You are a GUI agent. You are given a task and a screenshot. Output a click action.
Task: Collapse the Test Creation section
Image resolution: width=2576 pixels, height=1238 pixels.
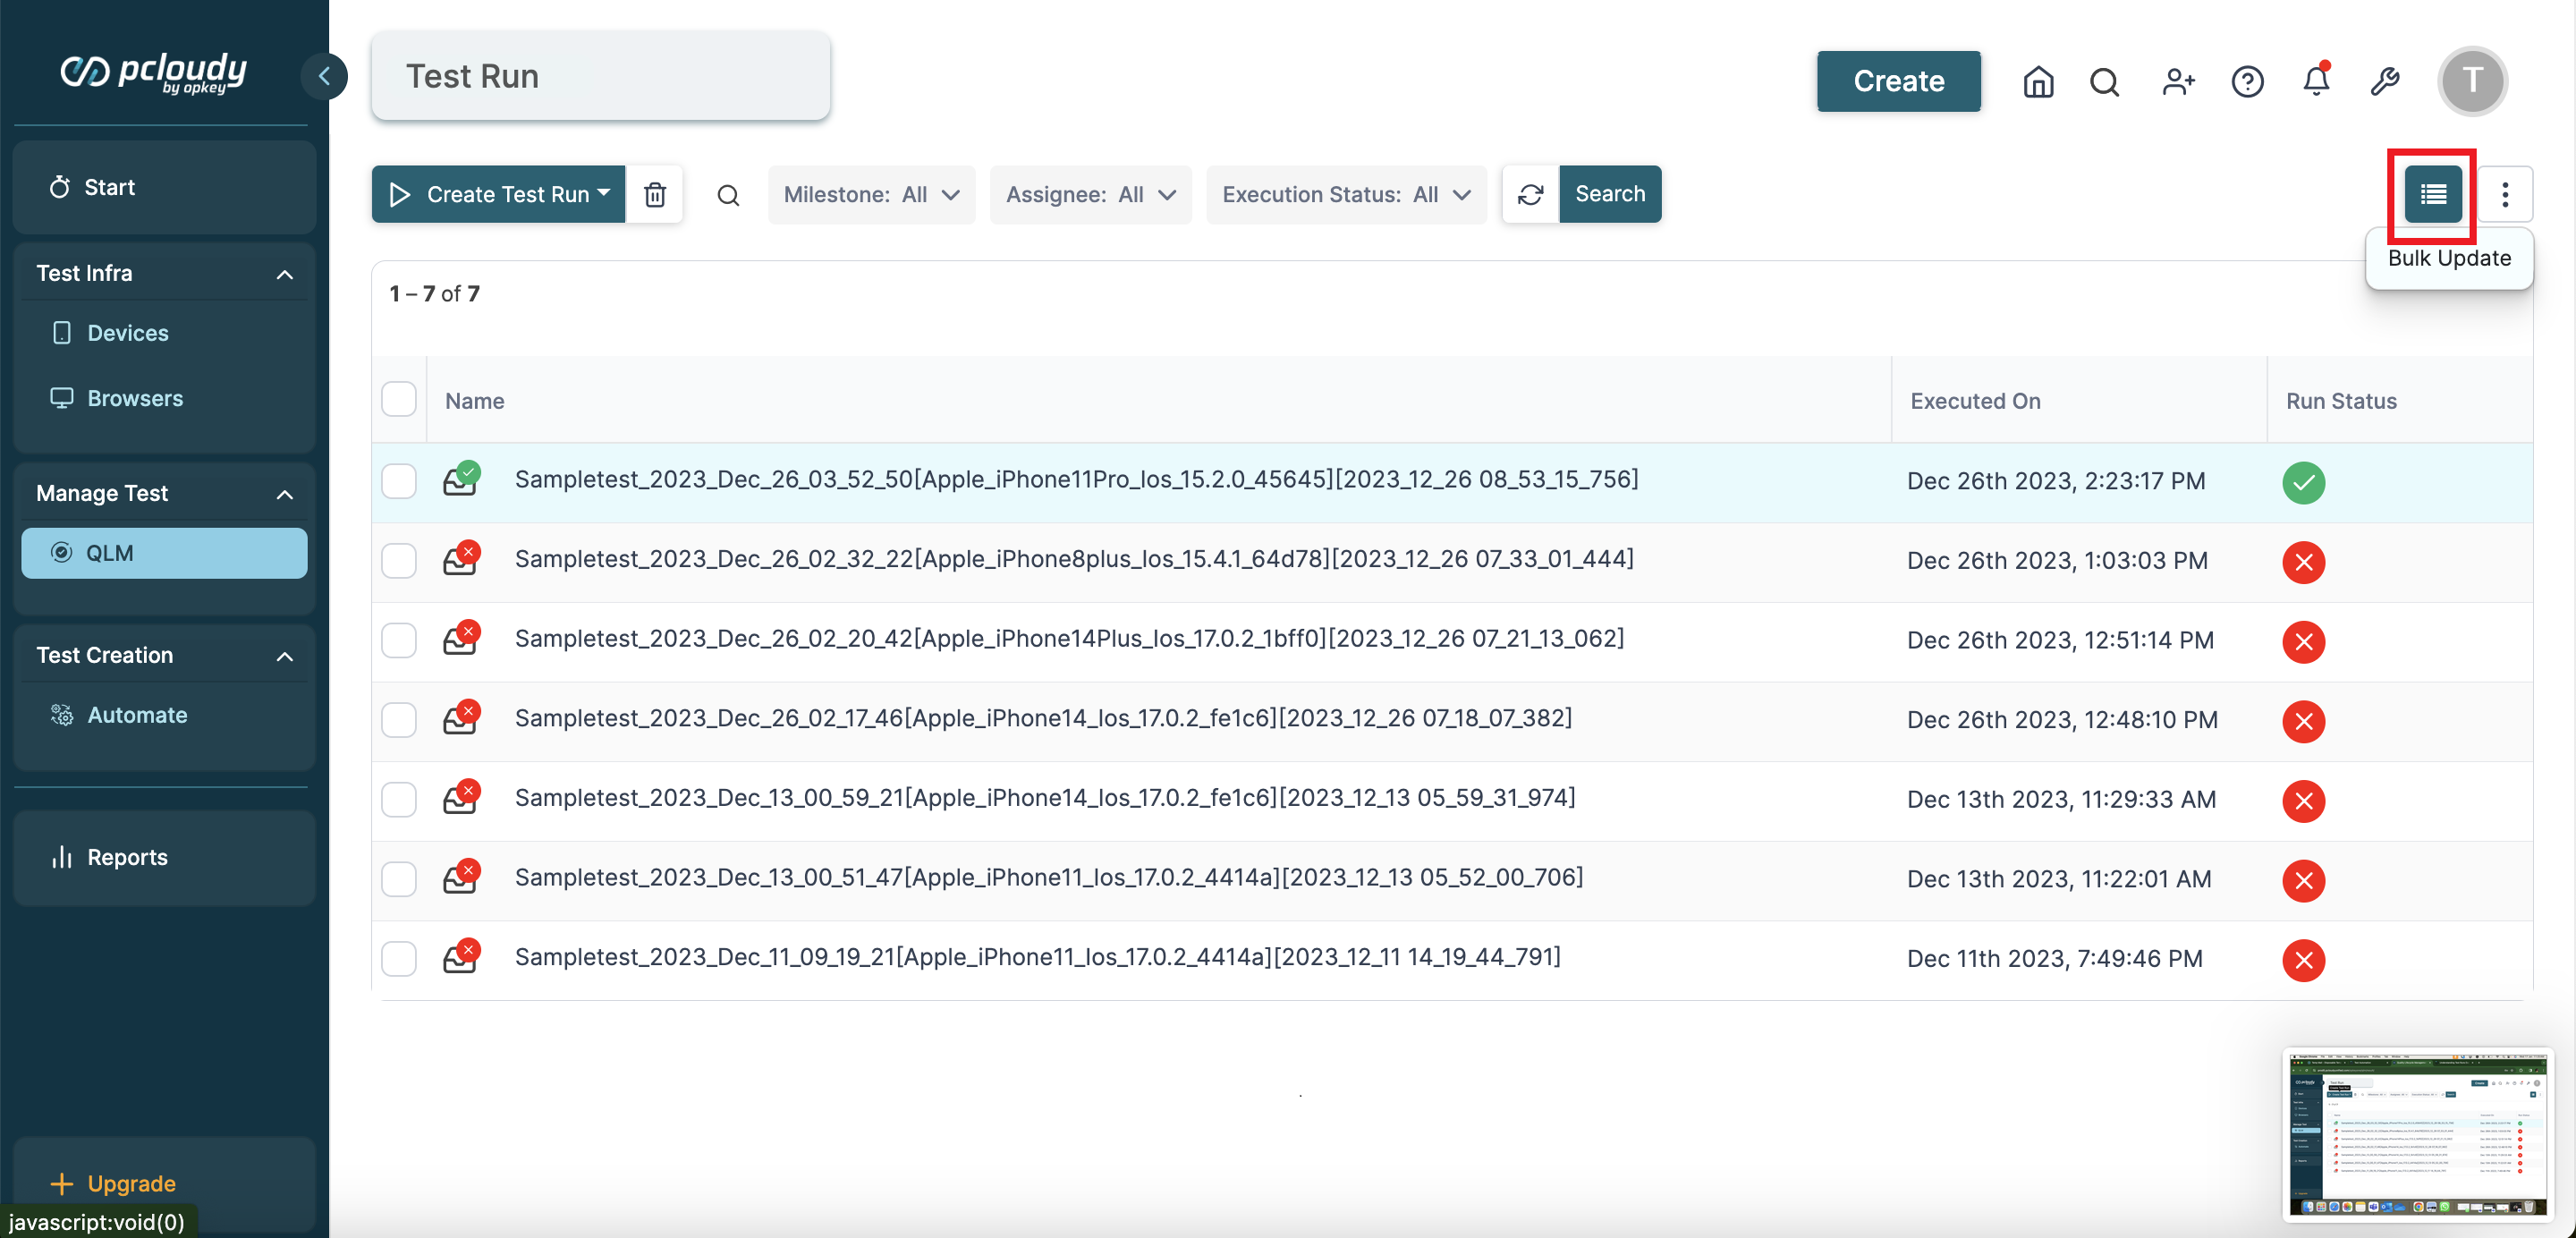point(285,656)
